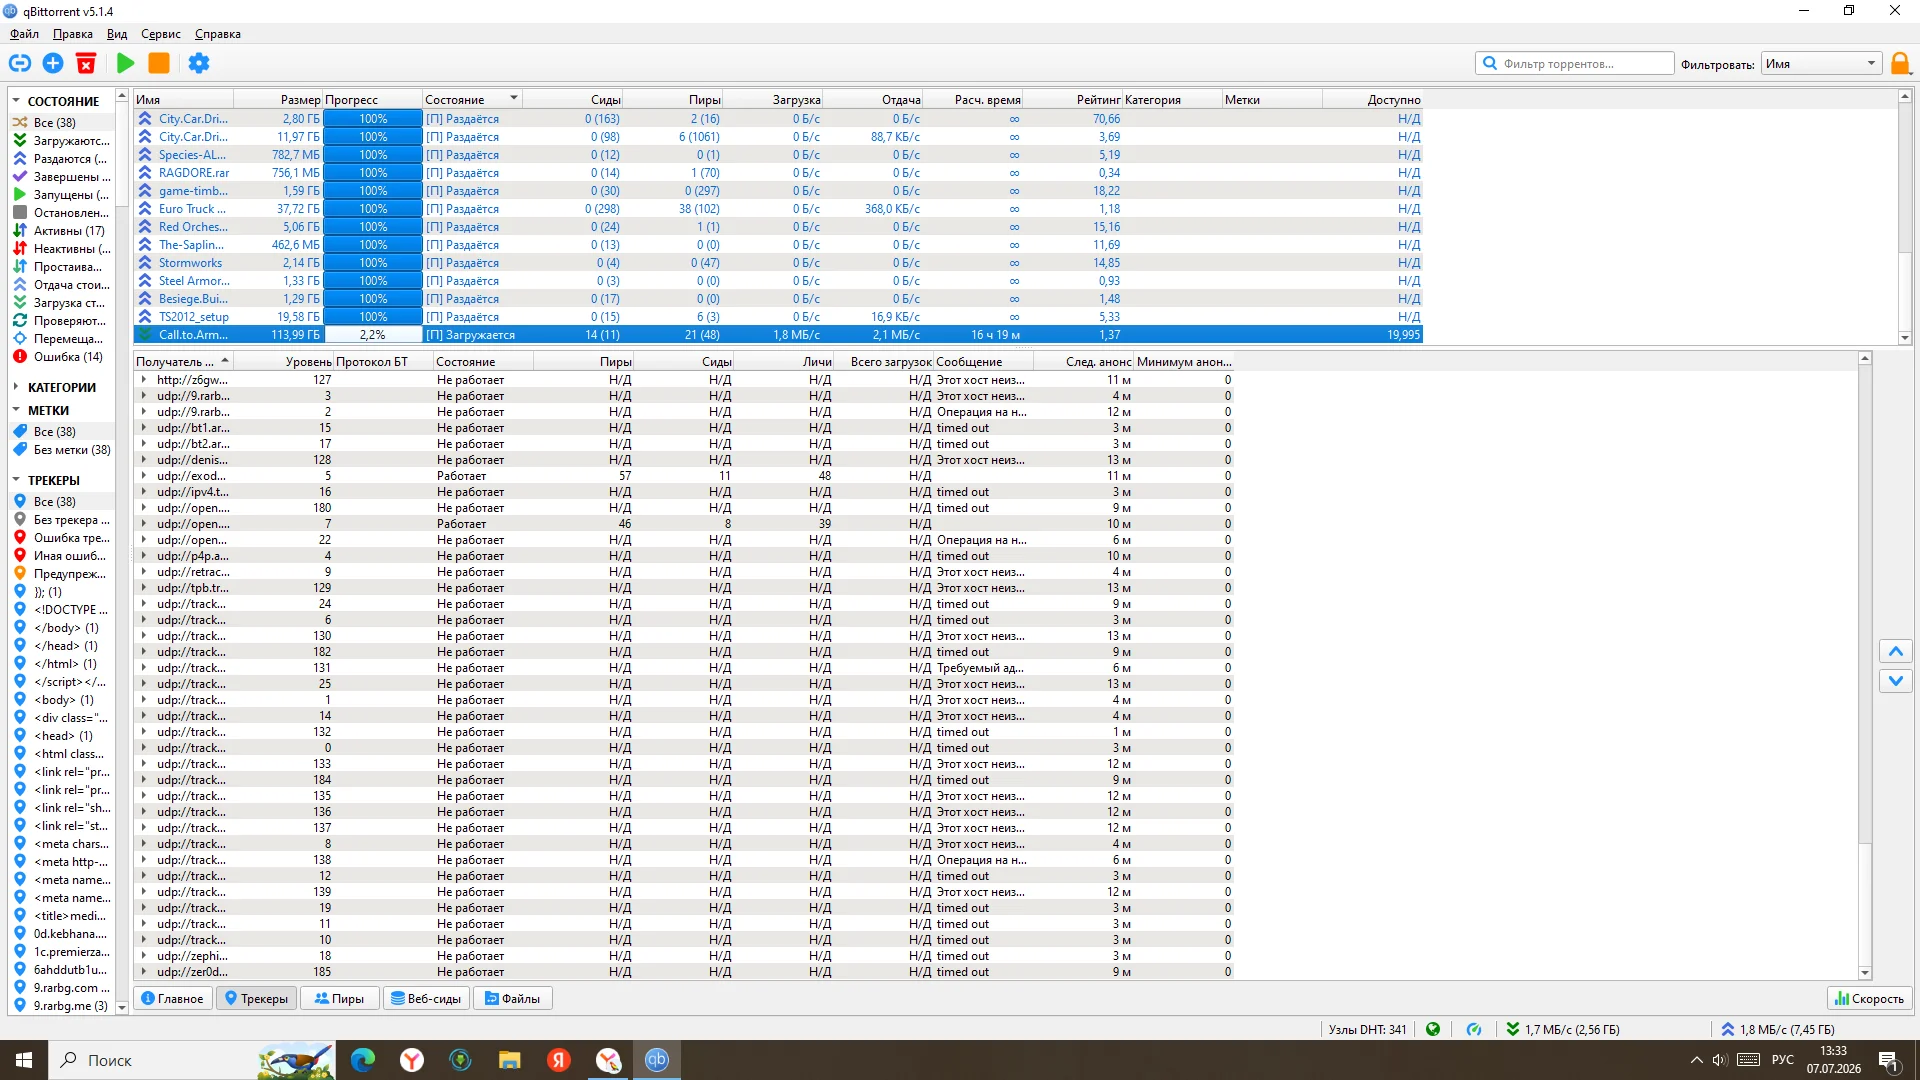Image resolution: width=1920 pixels, height=1080 pixels.
Task: Click the orange lock icon in toolbar
Action: (1900, 63)
